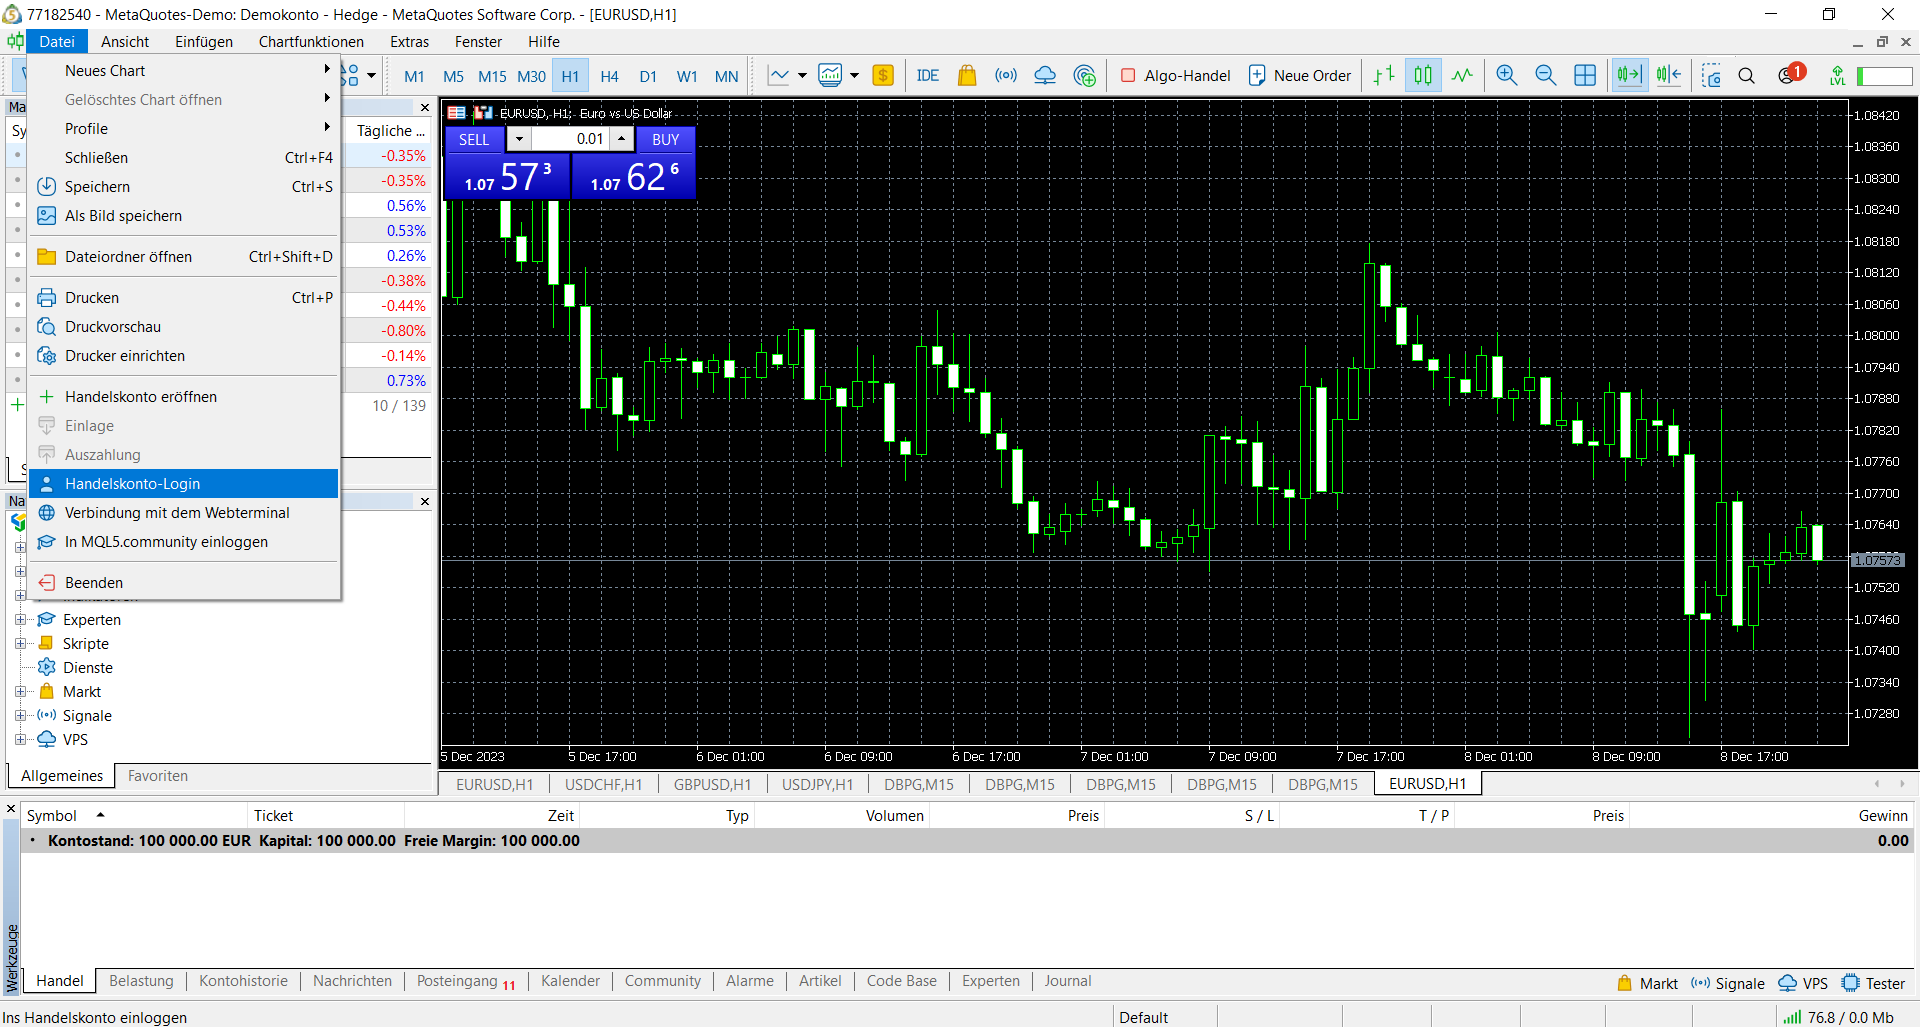Click the green LVL toolbar icon

tap(1837, 76)
